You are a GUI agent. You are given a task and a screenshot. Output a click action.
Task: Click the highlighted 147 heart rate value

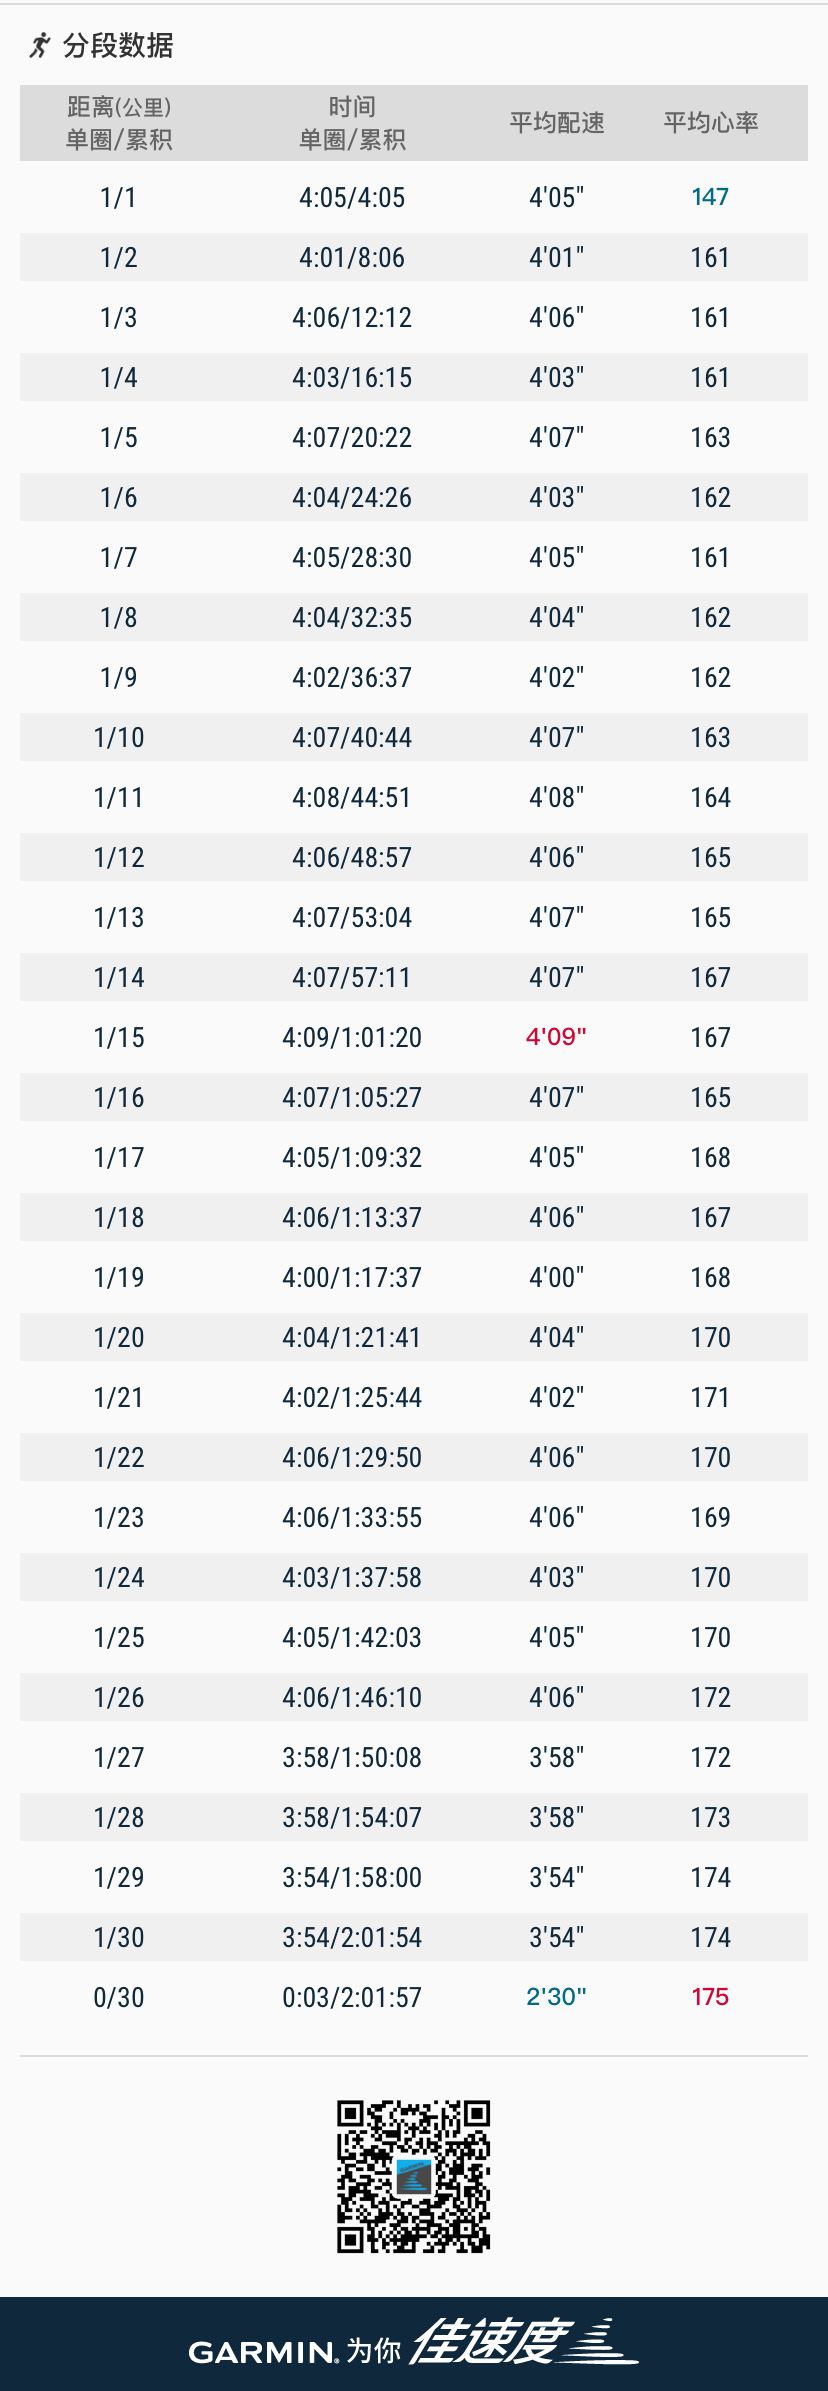pyautogui.click(x=710, y=197)
